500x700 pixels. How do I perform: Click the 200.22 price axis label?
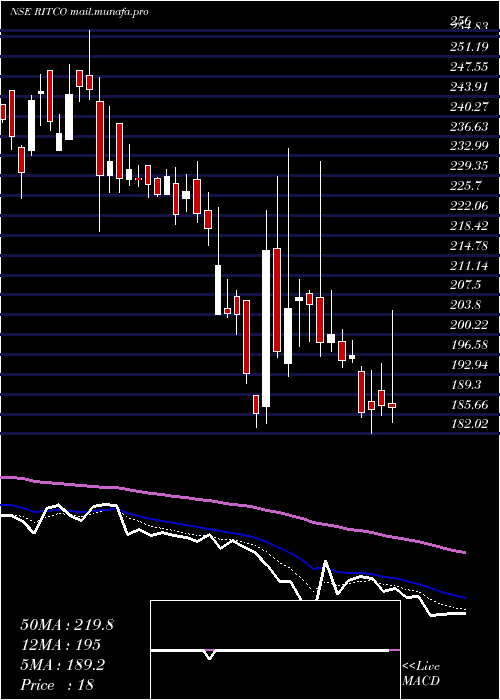[x=469, y=325]
